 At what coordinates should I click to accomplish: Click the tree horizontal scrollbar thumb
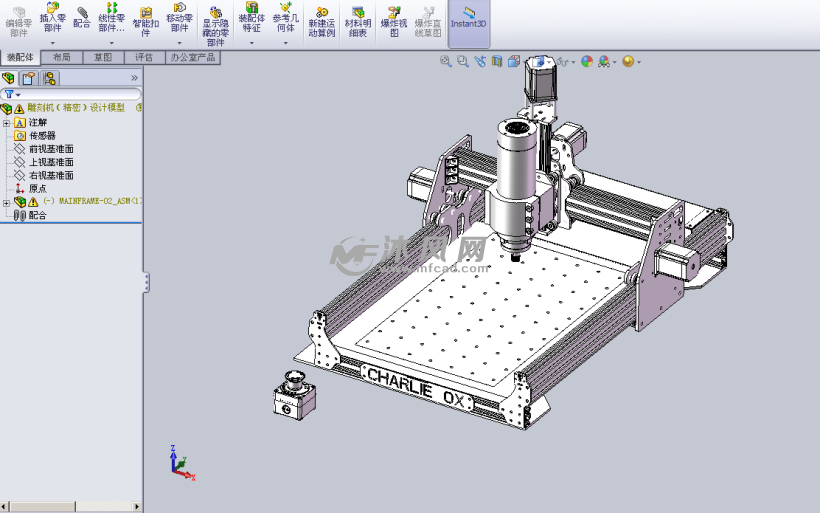click(x=42, y=506)
